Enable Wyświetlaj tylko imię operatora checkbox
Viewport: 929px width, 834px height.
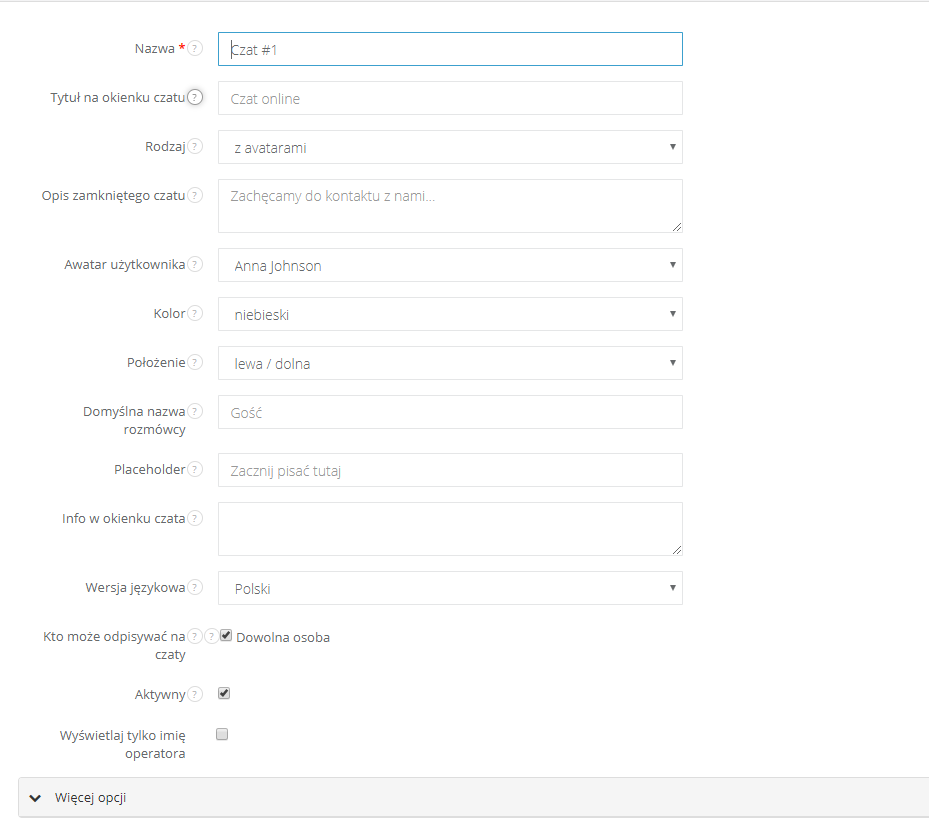point(223,734)
